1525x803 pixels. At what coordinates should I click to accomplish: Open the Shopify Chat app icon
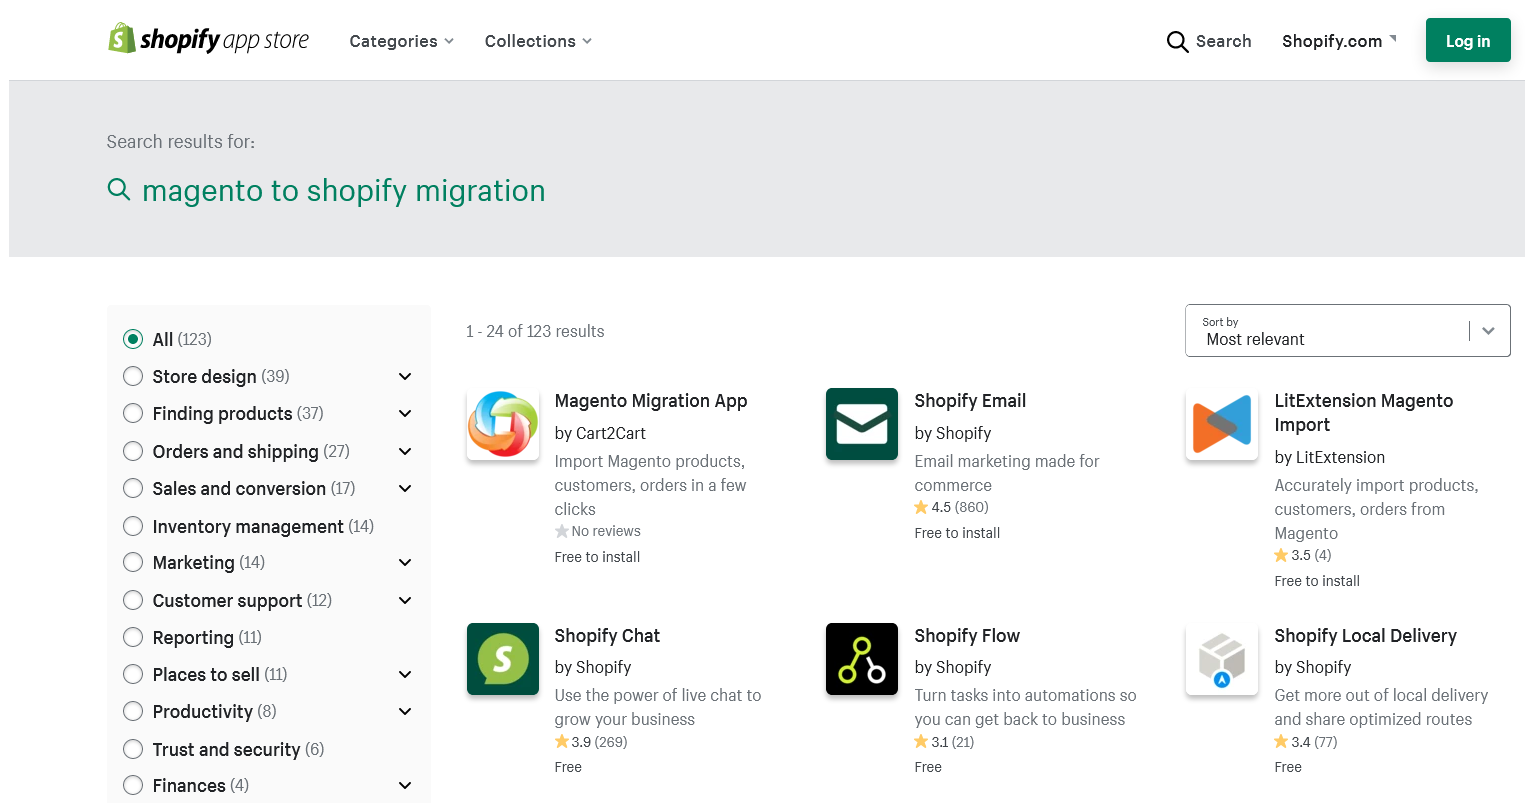(503, 659)
